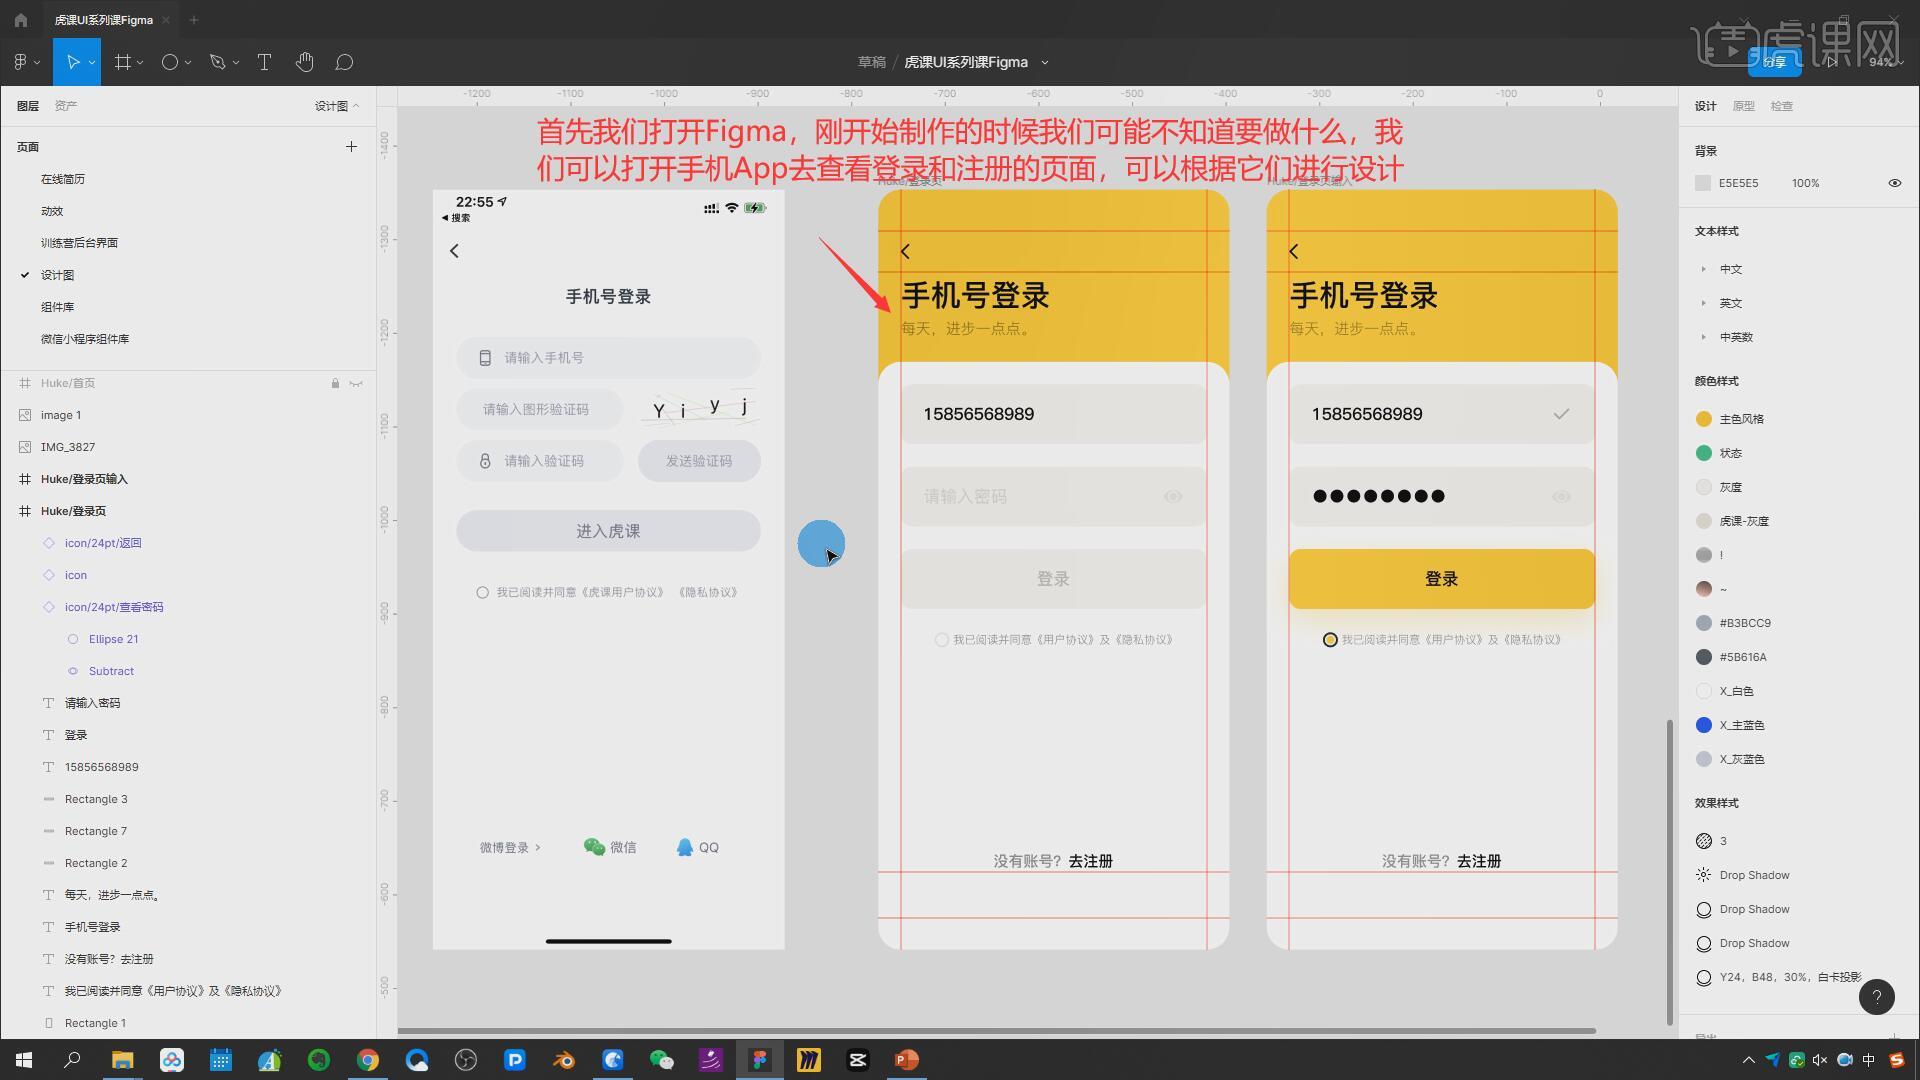Screen dimensions: 1920x1080
Task: Select the Hand tool
Action: 304,62
